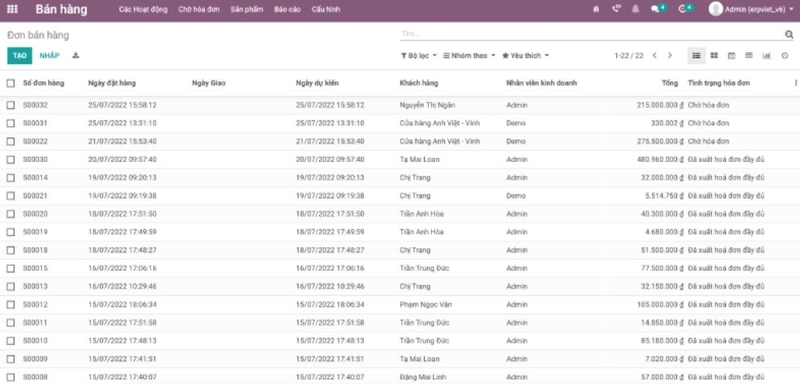Open the Các Hoạt động menu
The height and width of the screenshot is (384, 800).
[143, 9]
